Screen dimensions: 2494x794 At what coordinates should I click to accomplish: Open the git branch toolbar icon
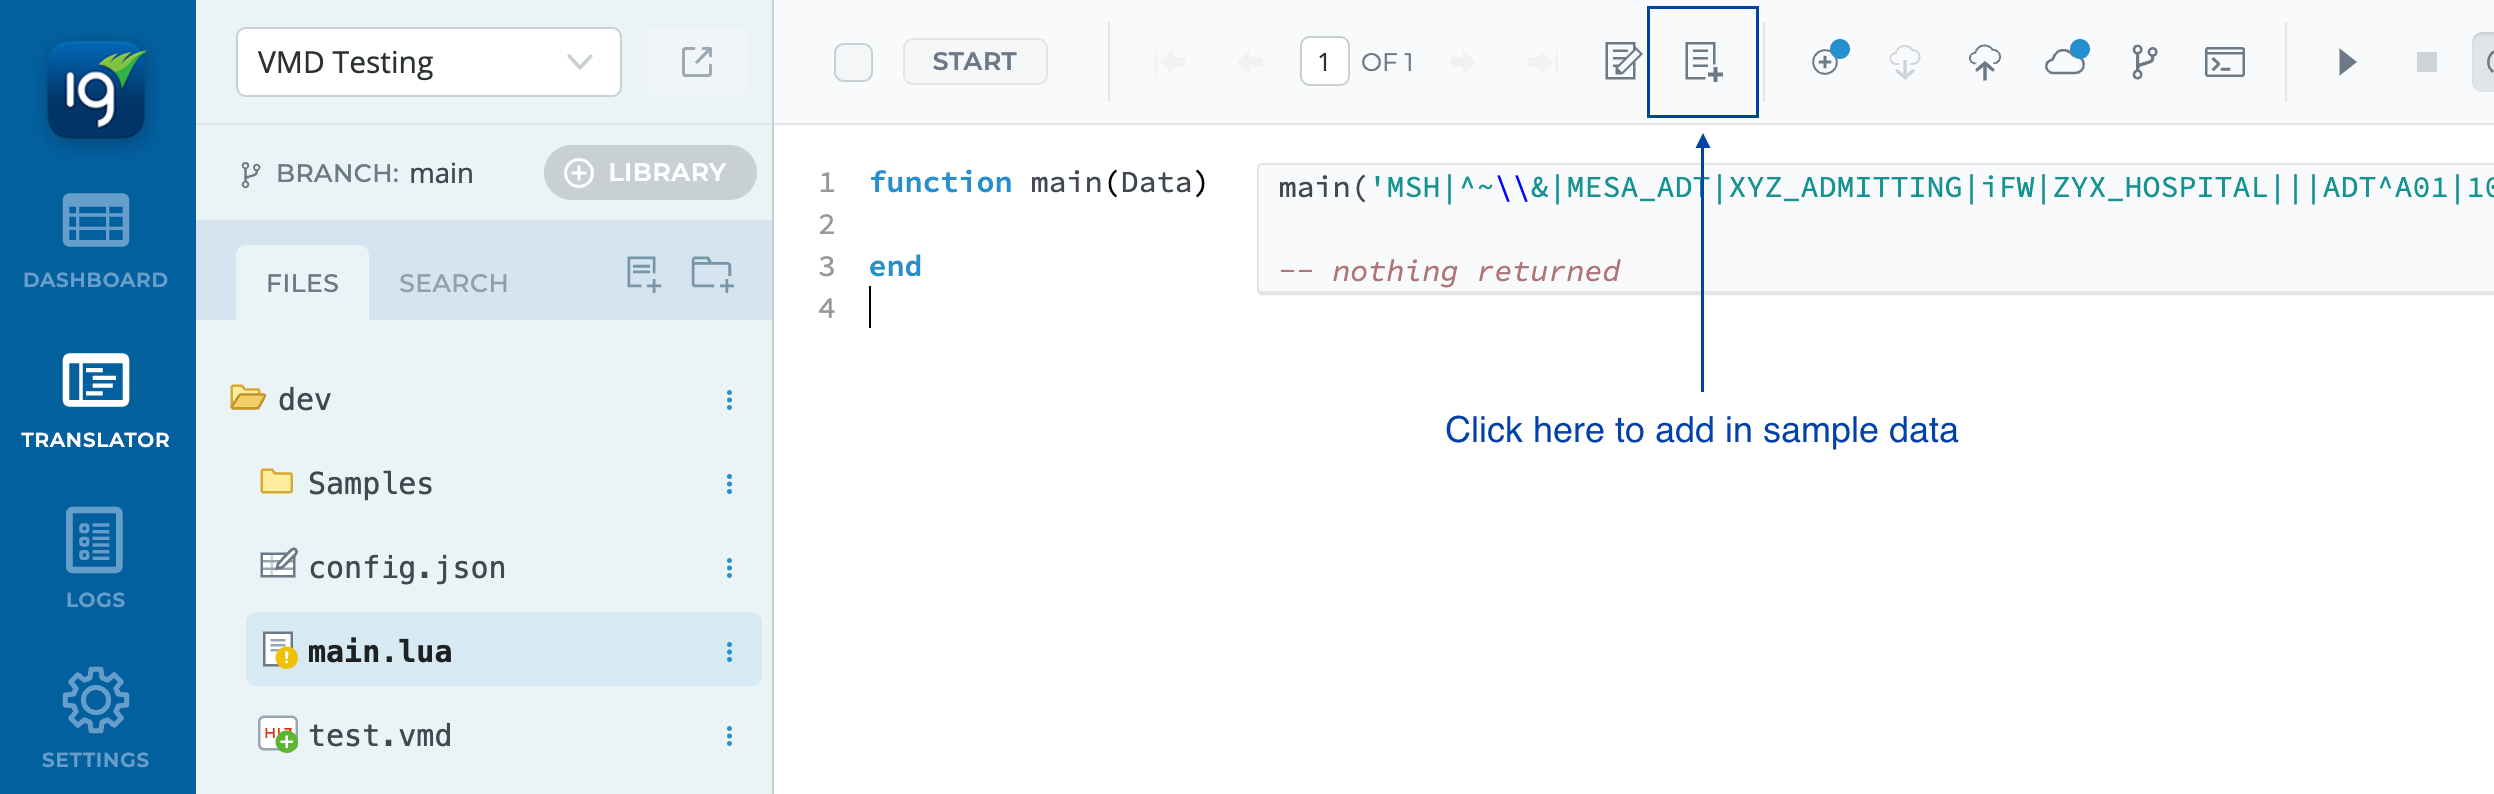click(x=2144, y=62)
